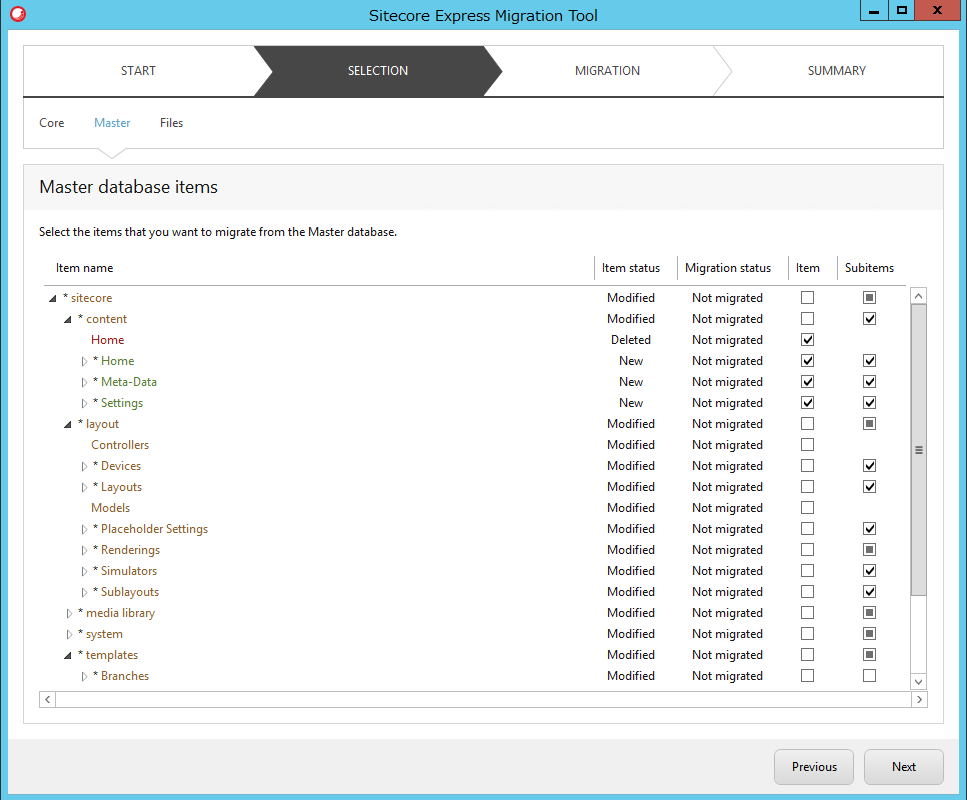Screen dimensions: 967x800
Task: Click the horizontal scroll right arrow
Action: click(x=920, y=699)
